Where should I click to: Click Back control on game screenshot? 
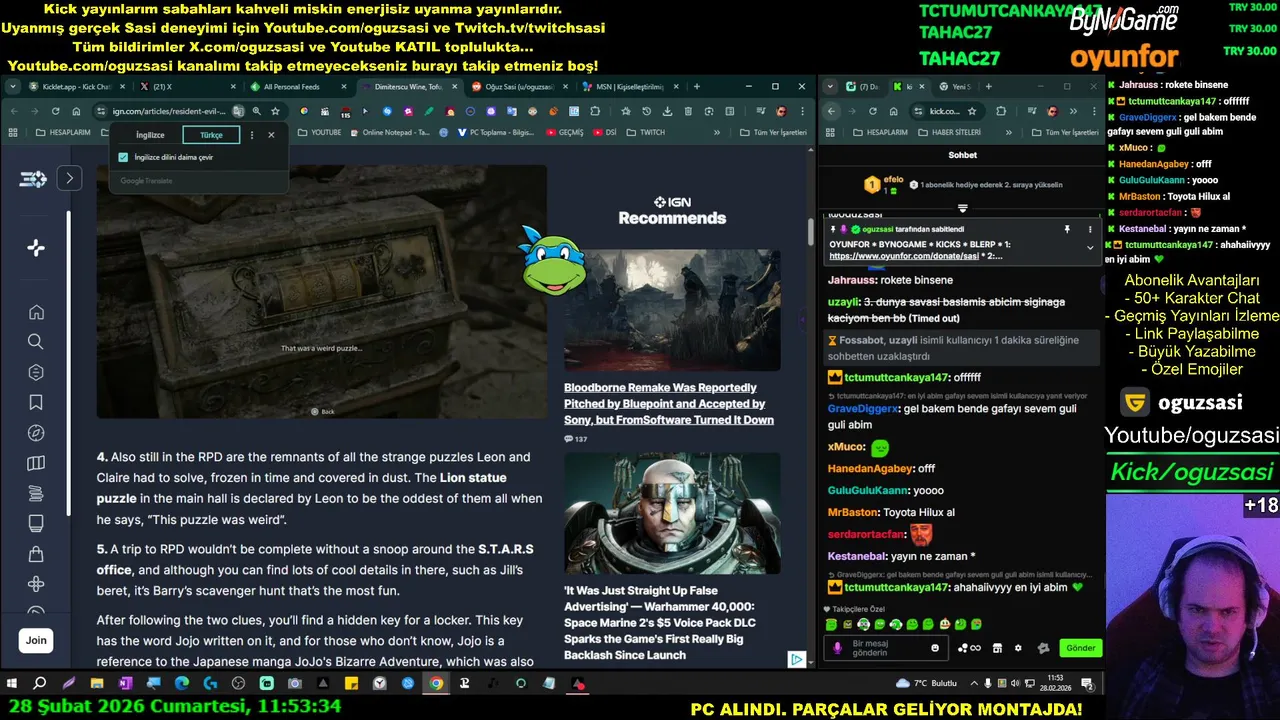pos(323,411)
